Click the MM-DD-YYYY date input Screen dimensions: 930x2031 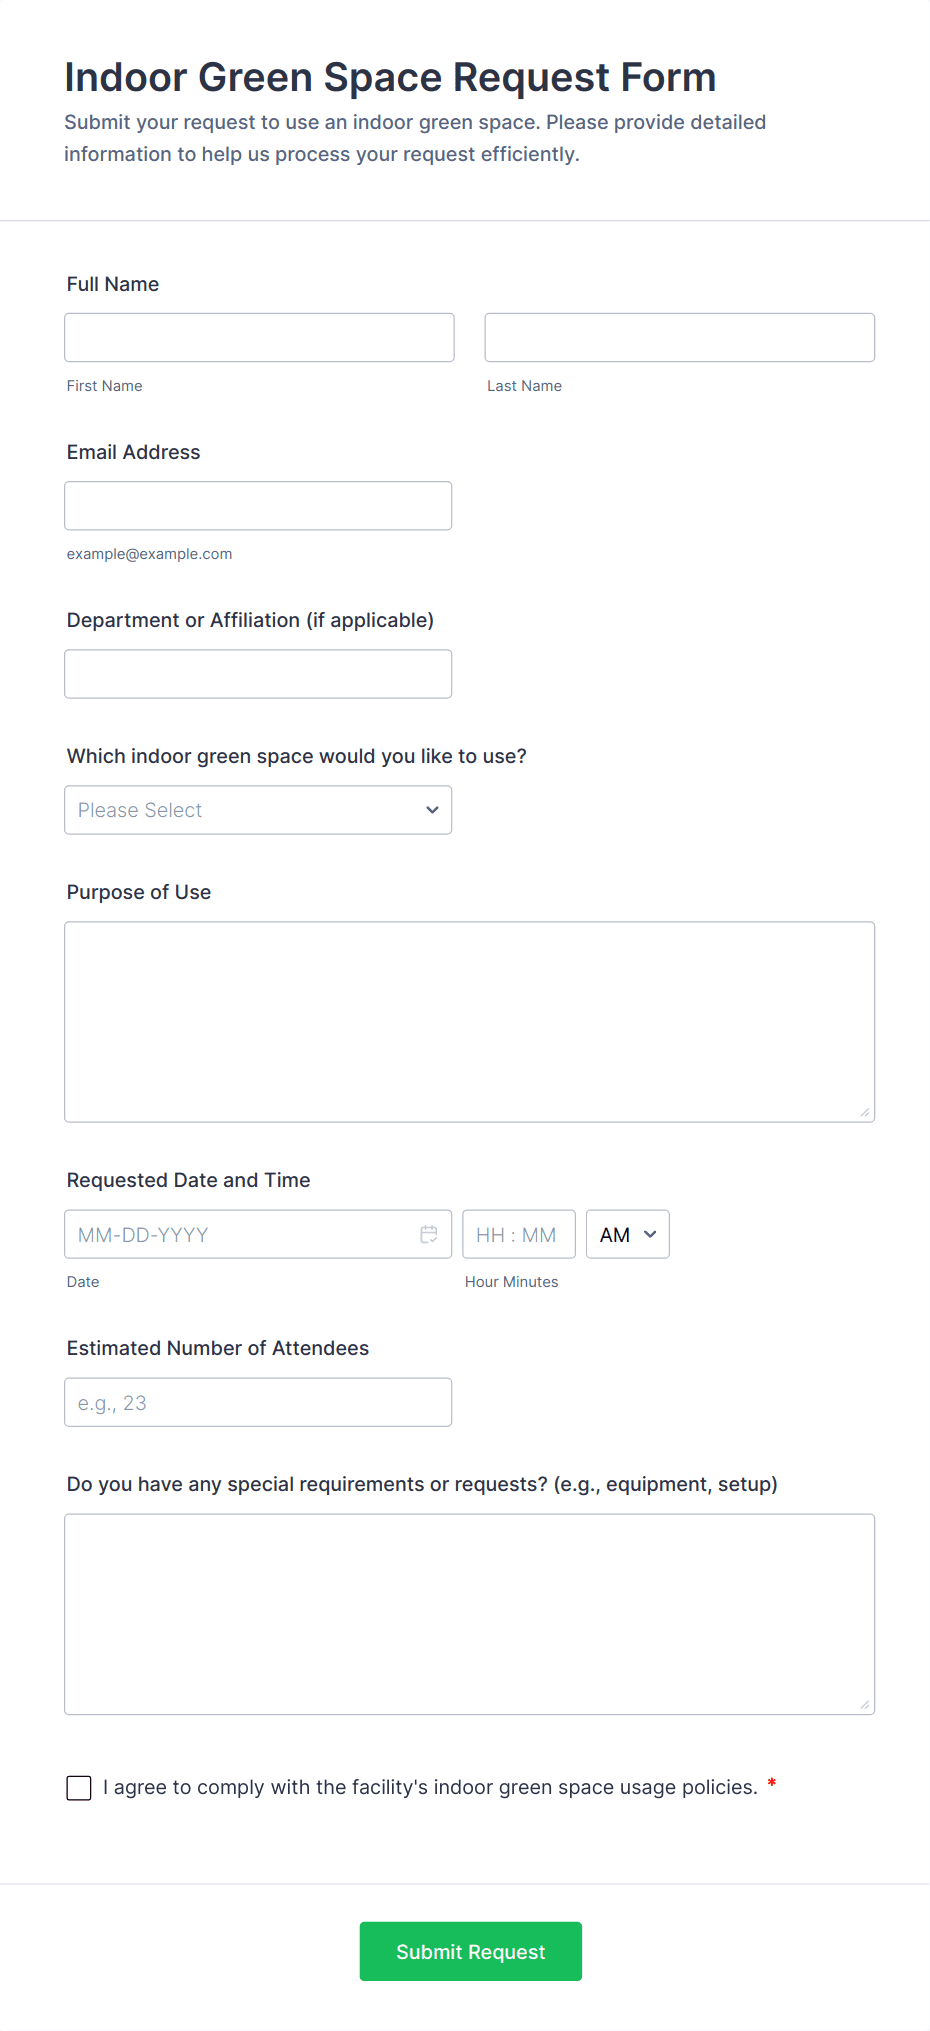click(x=240, y=1234)
